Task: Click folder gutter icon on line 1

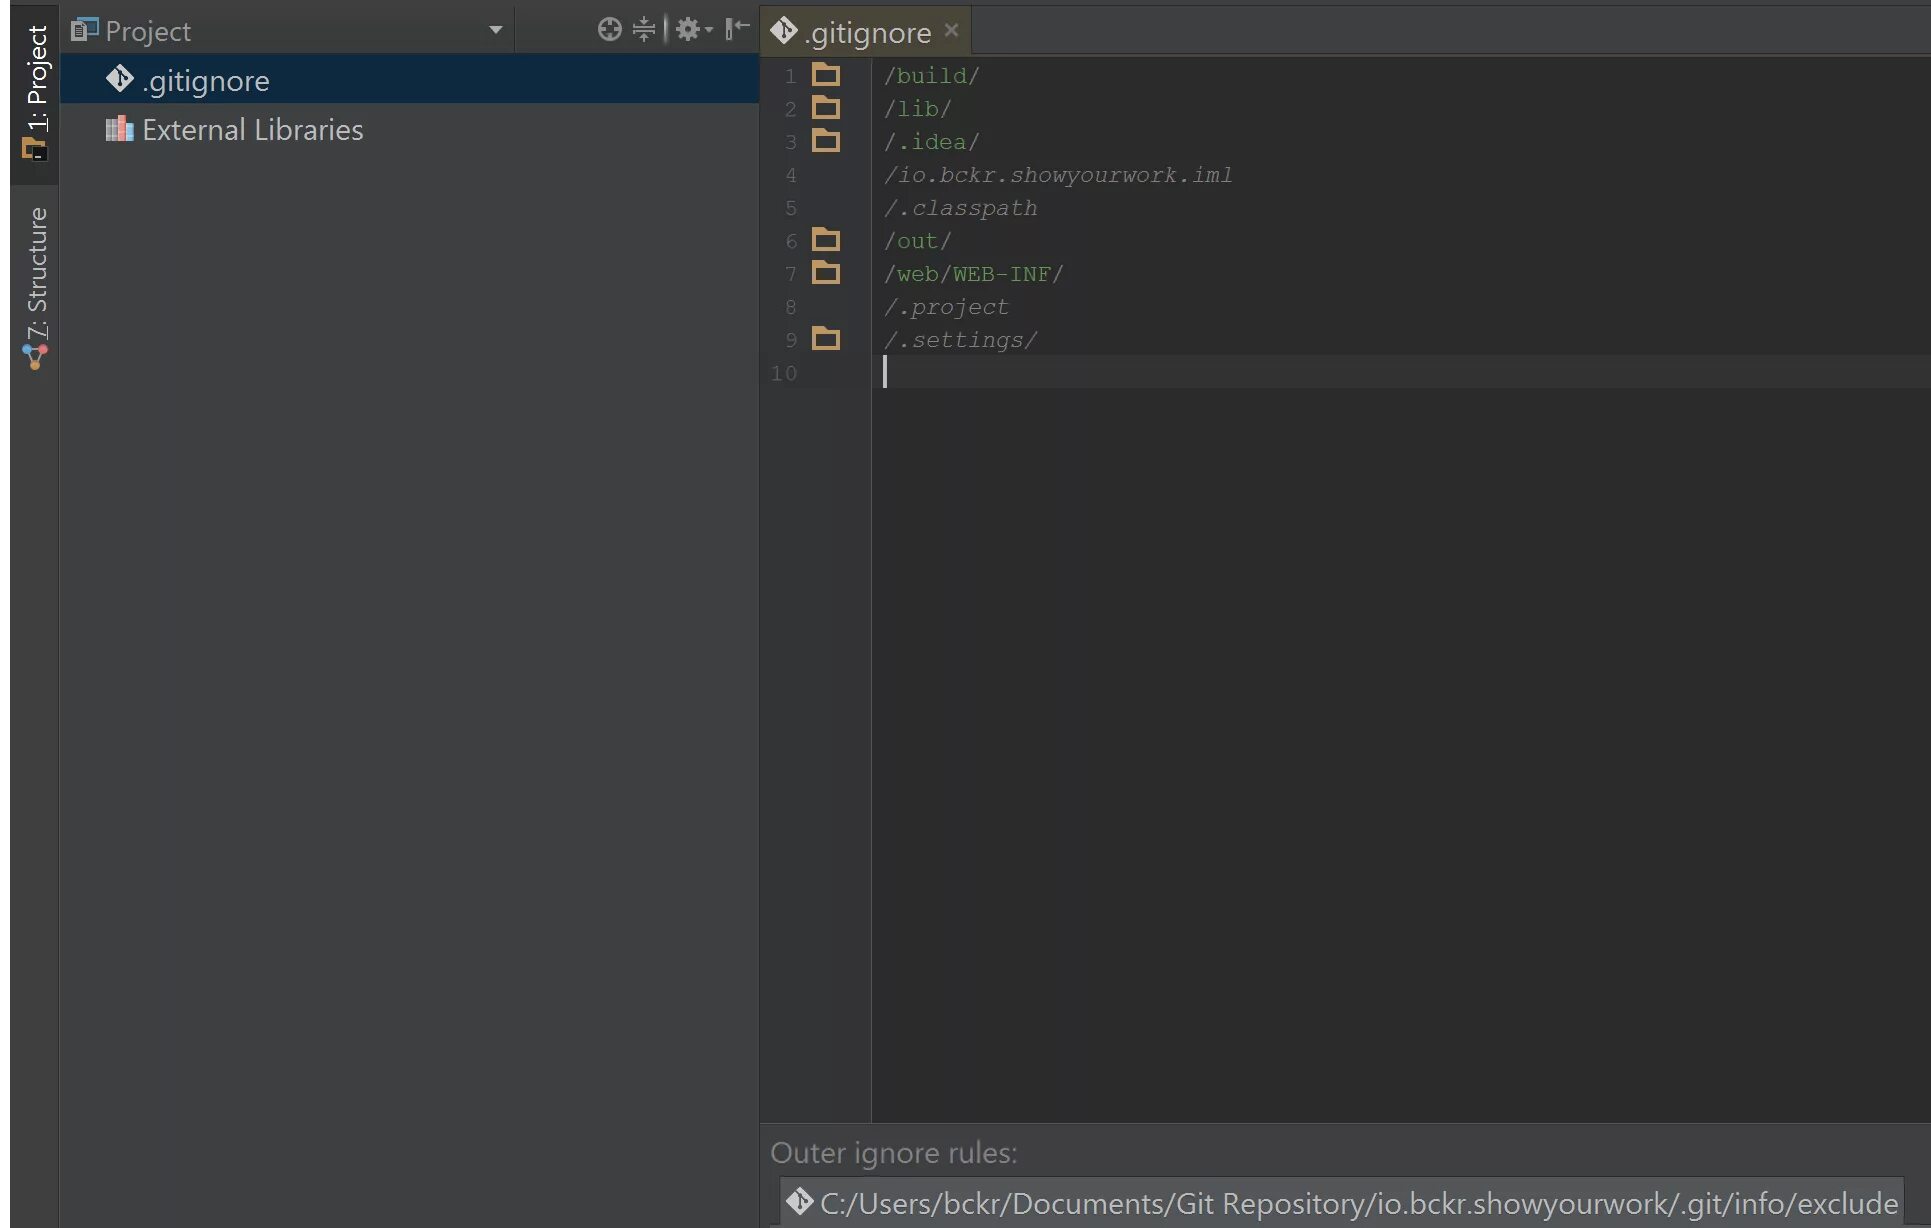Action: point(826,75)
